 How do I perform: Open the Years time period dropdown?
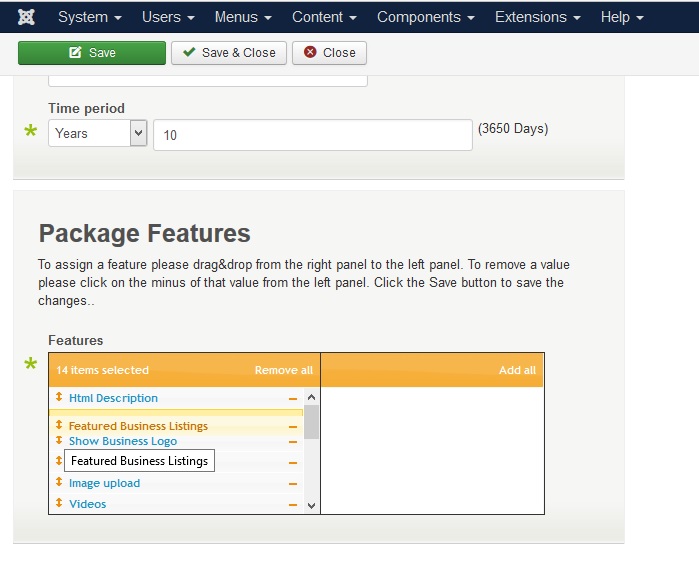[97, 133]
